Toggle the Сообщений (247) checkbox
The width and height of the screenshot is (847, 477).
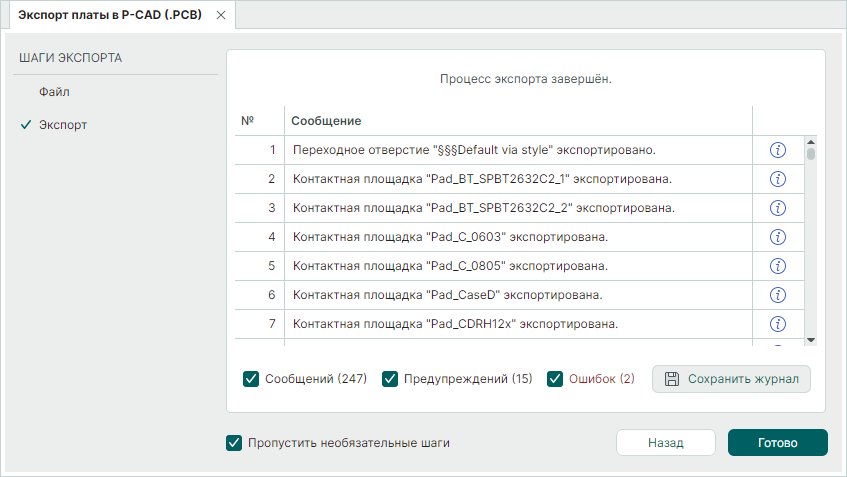tap(251, 379)
